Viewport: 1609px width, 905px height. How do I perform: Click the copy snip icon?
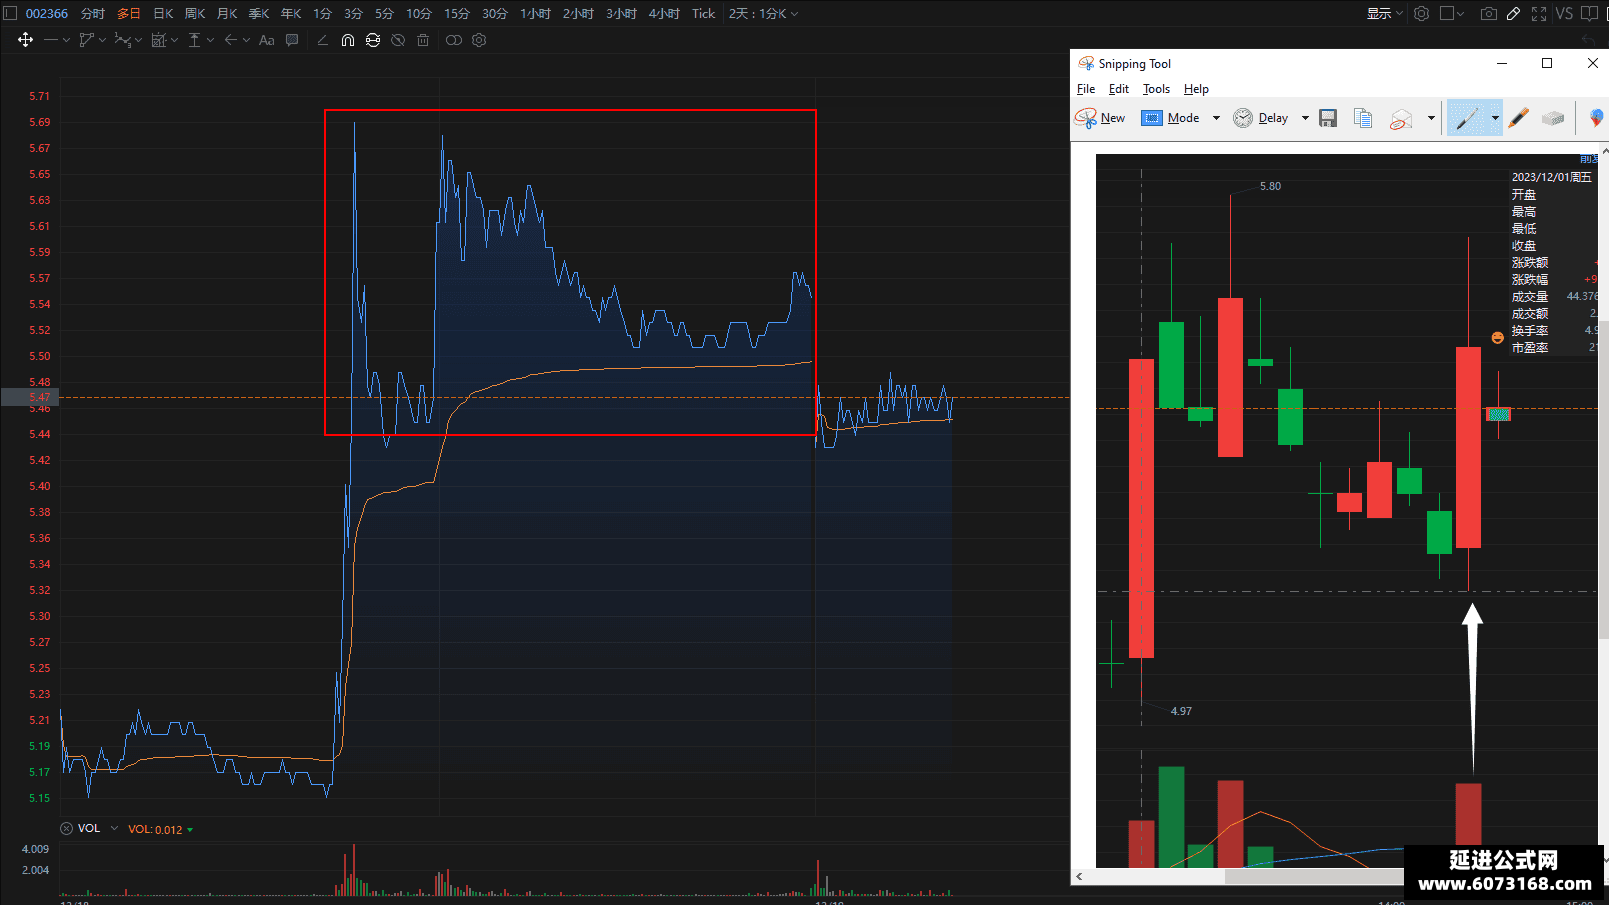coord(1363,118)
